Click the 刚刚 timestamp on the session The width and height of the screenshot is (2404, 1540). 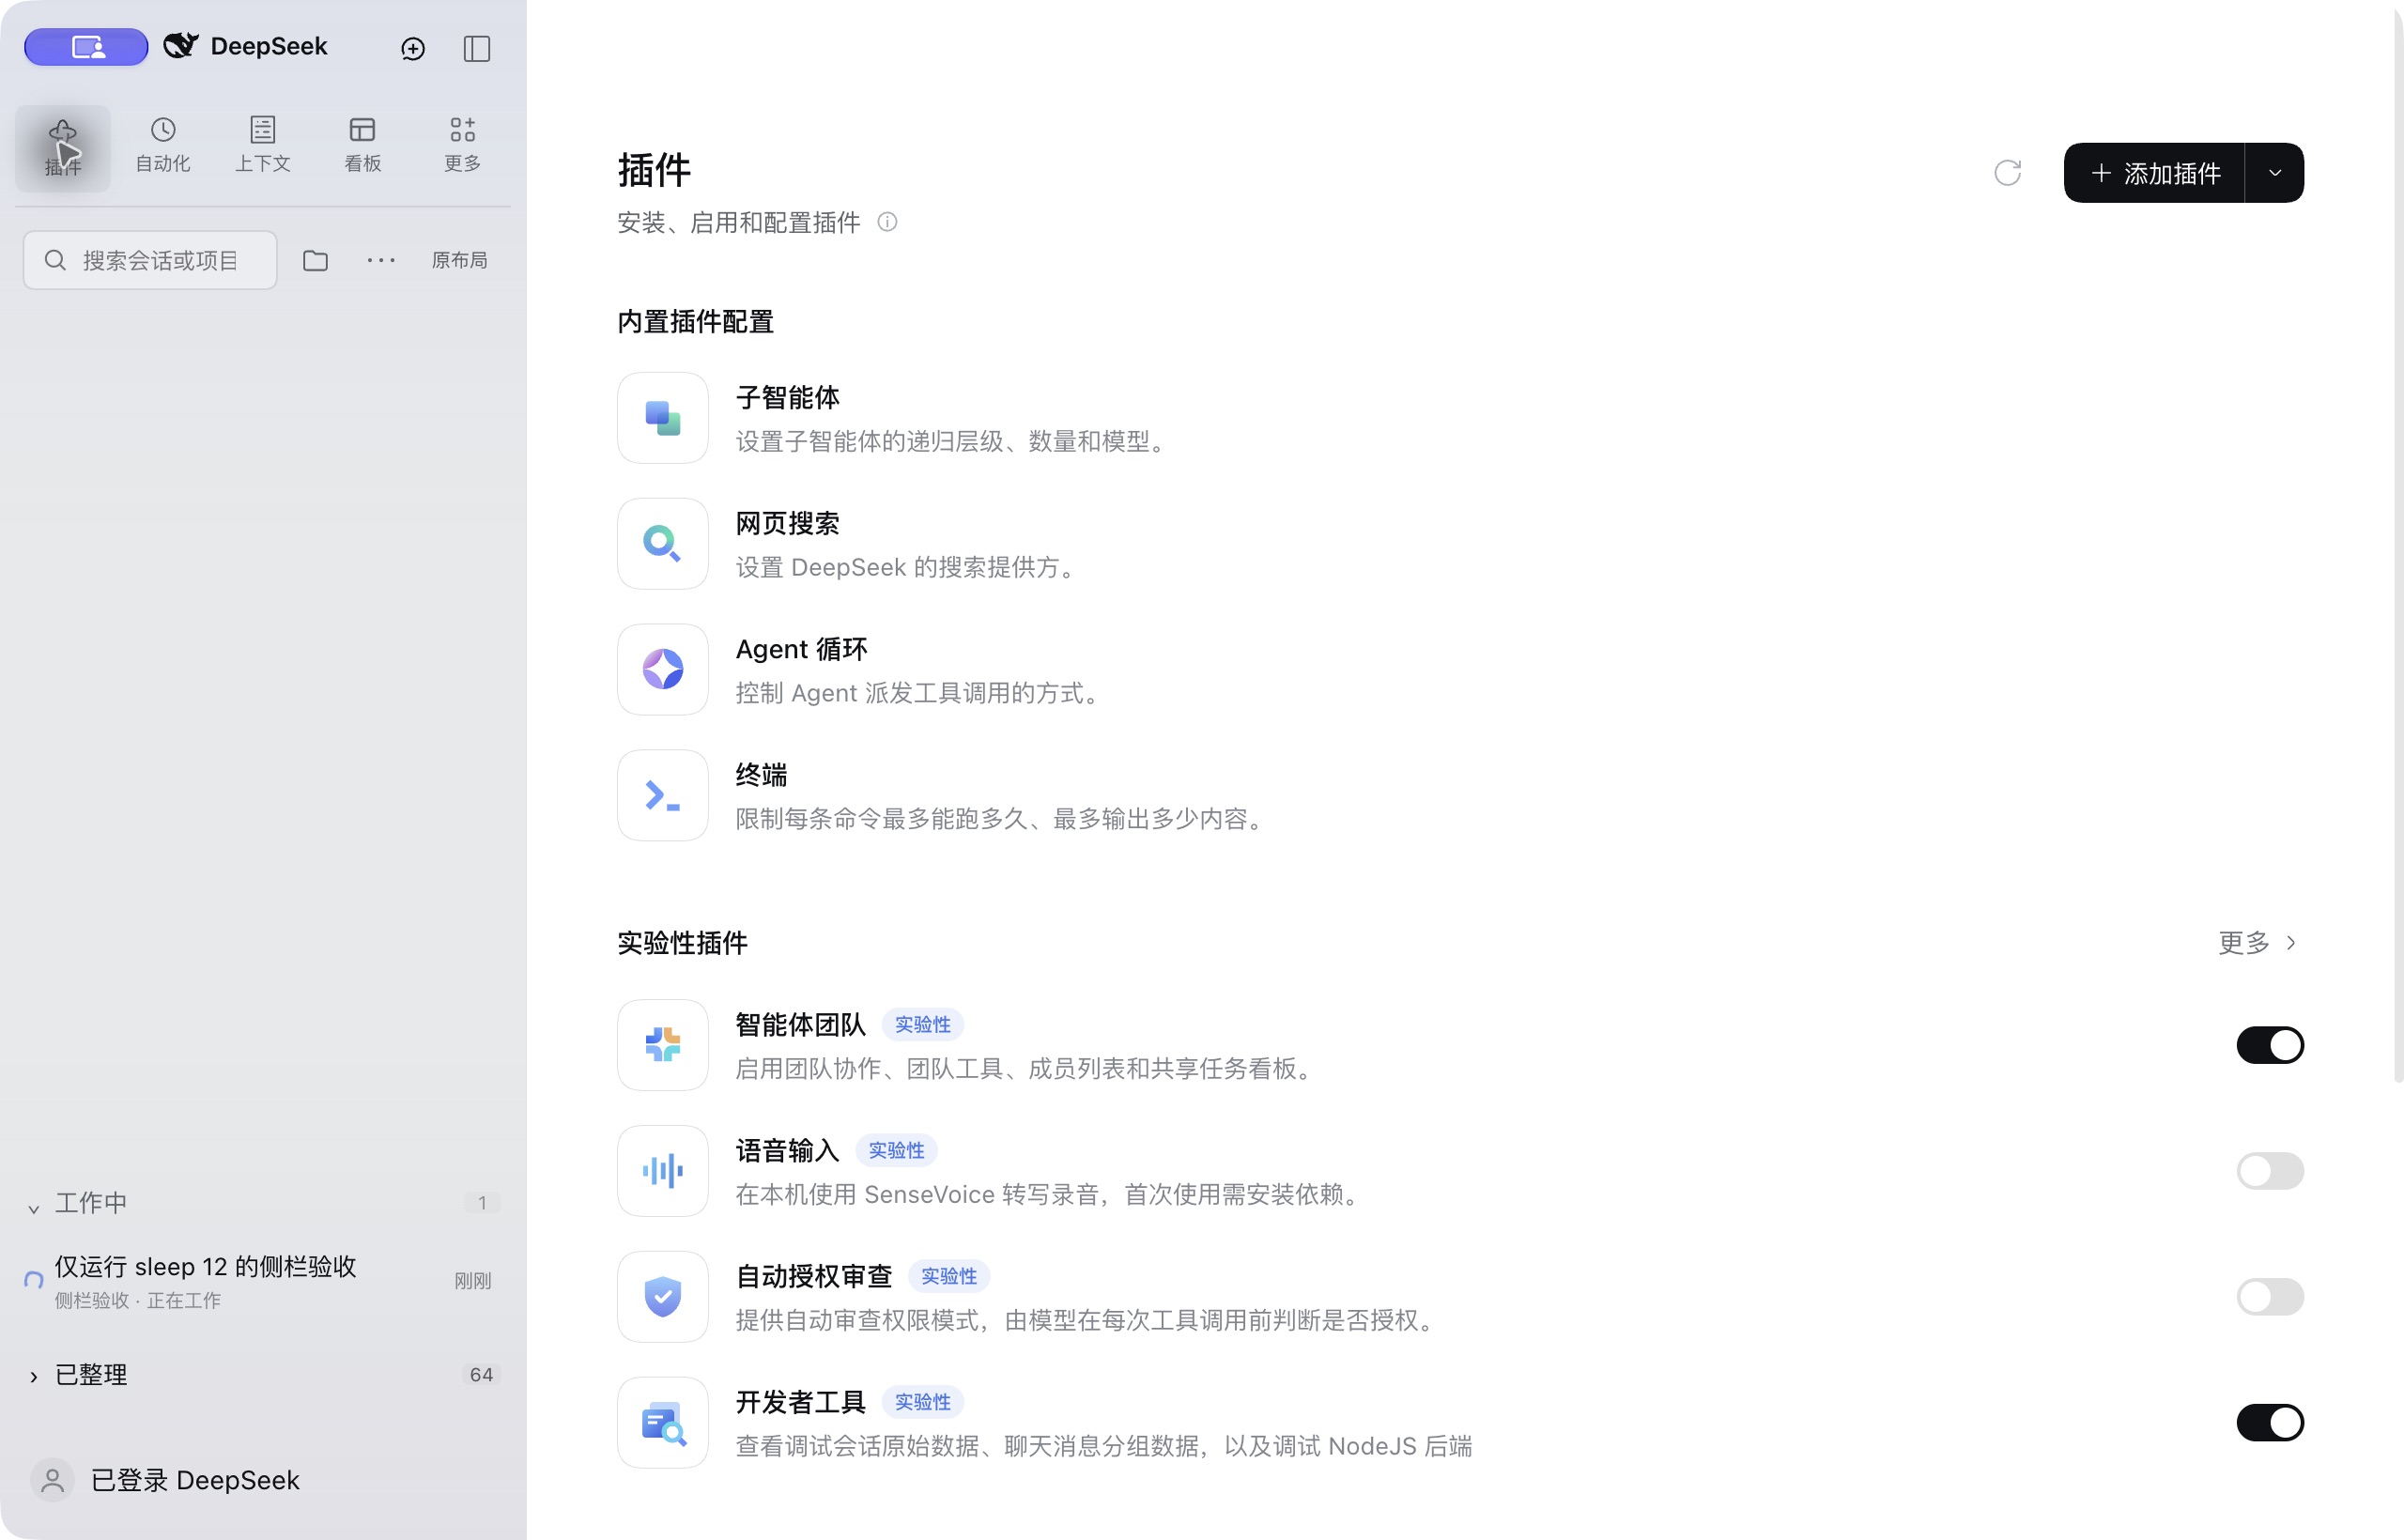[473, 1281]
